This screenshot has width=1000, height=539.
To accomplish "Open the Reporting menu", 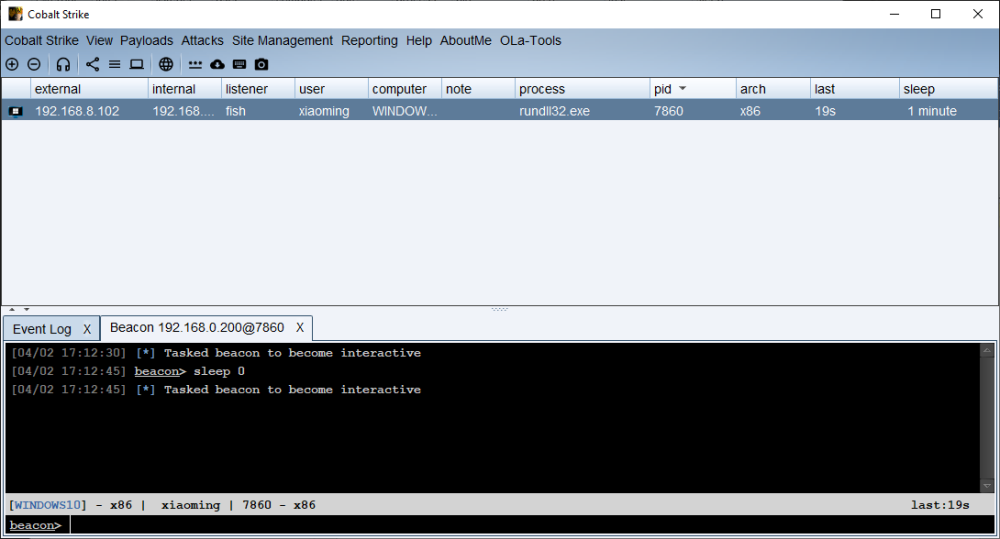I will point(369,41).
